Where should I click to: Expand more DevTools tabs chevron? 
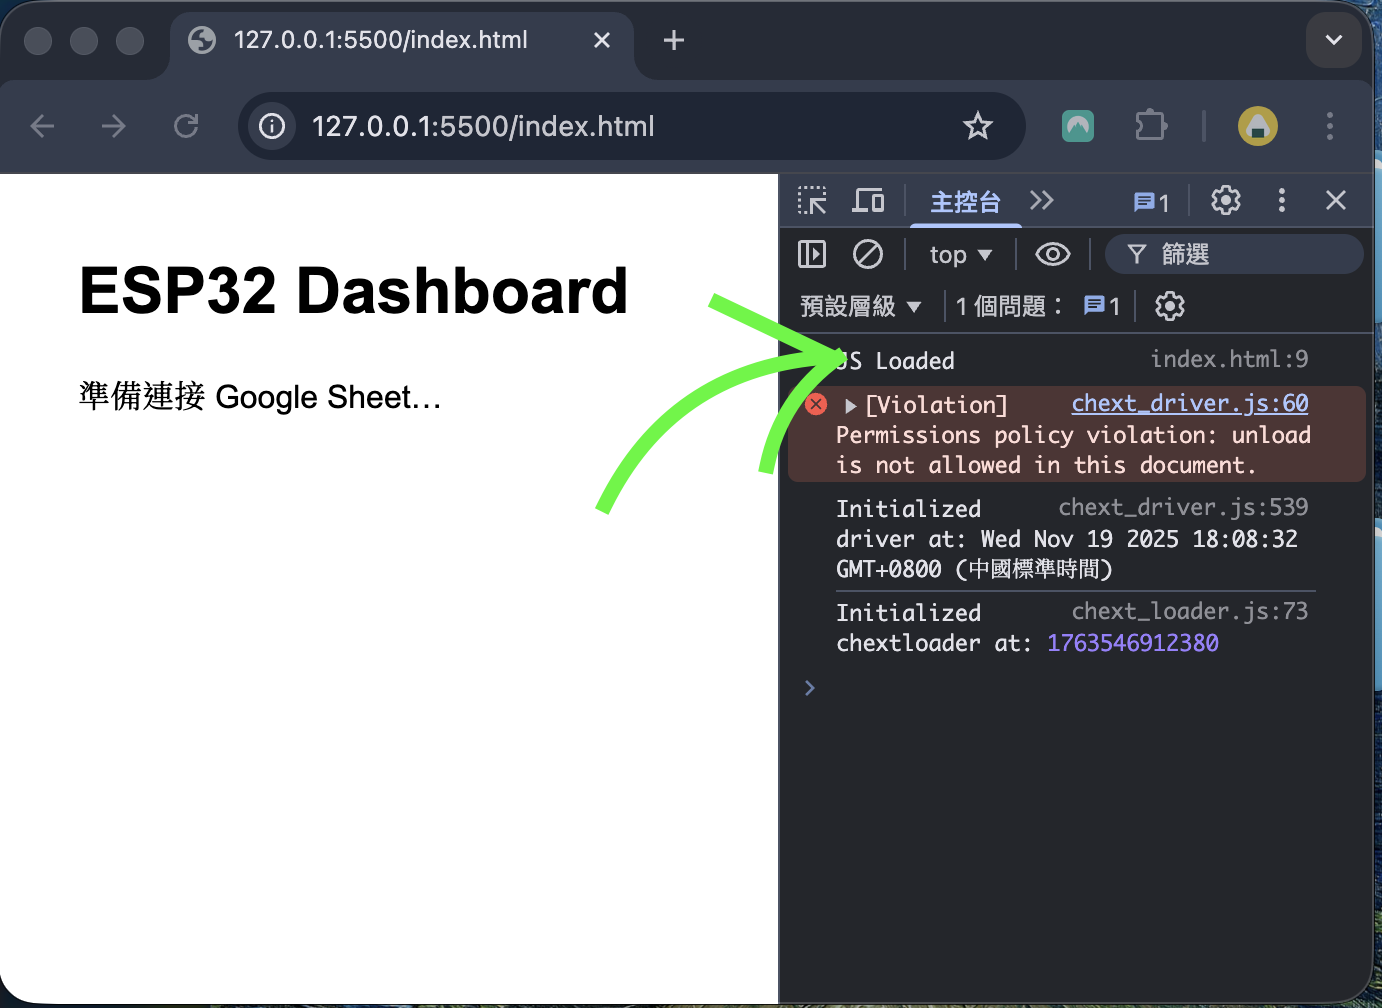click(x=1041, y=201)
